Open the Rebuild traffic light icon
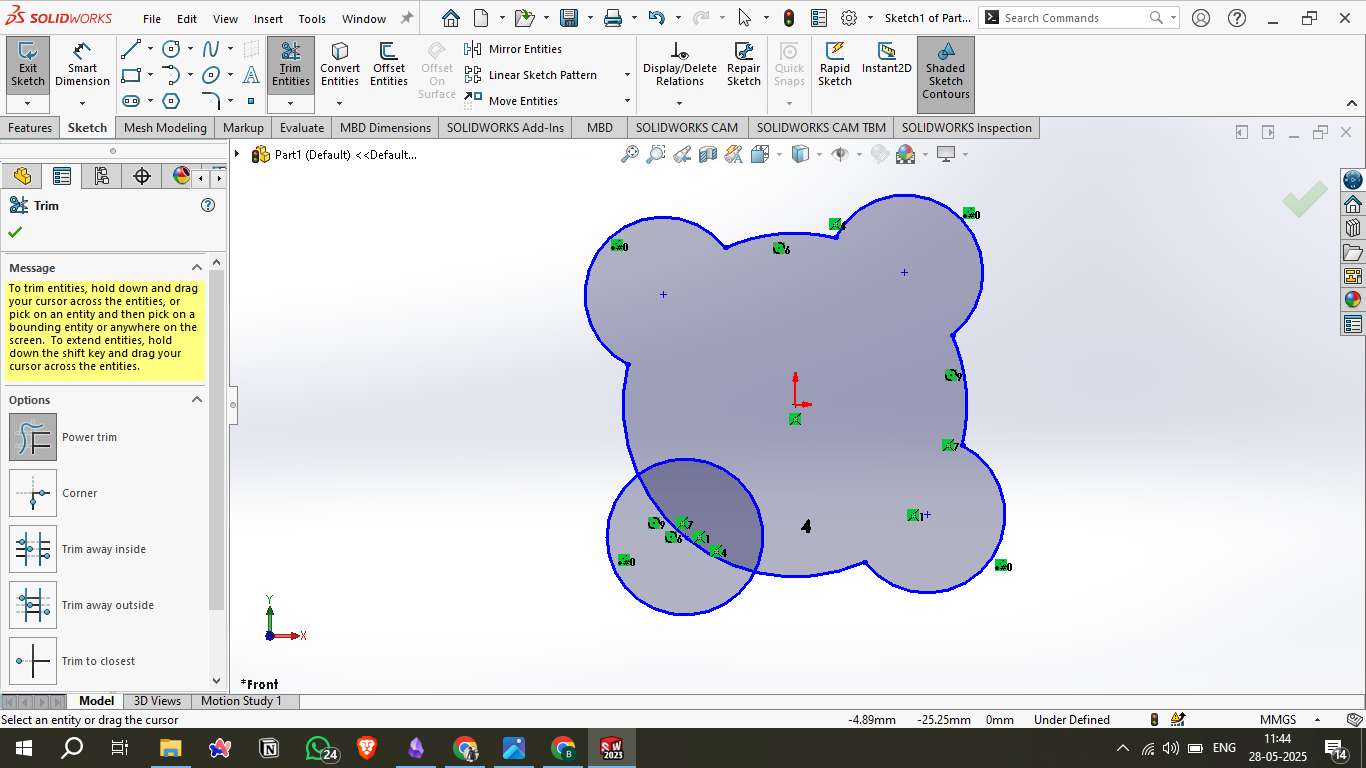Viewport: 1366px width, 768px height. pos(789,18)
